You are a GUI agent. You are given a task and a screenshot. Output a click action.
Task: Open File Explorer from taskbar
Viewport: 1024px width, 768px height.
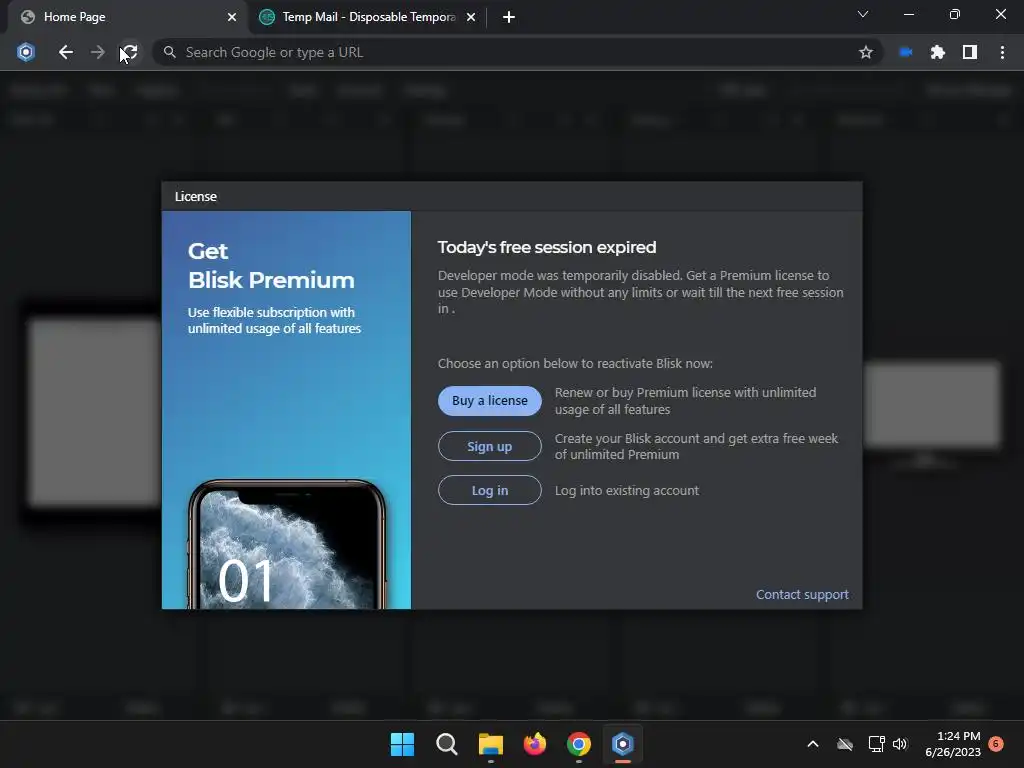click(490, 744)
